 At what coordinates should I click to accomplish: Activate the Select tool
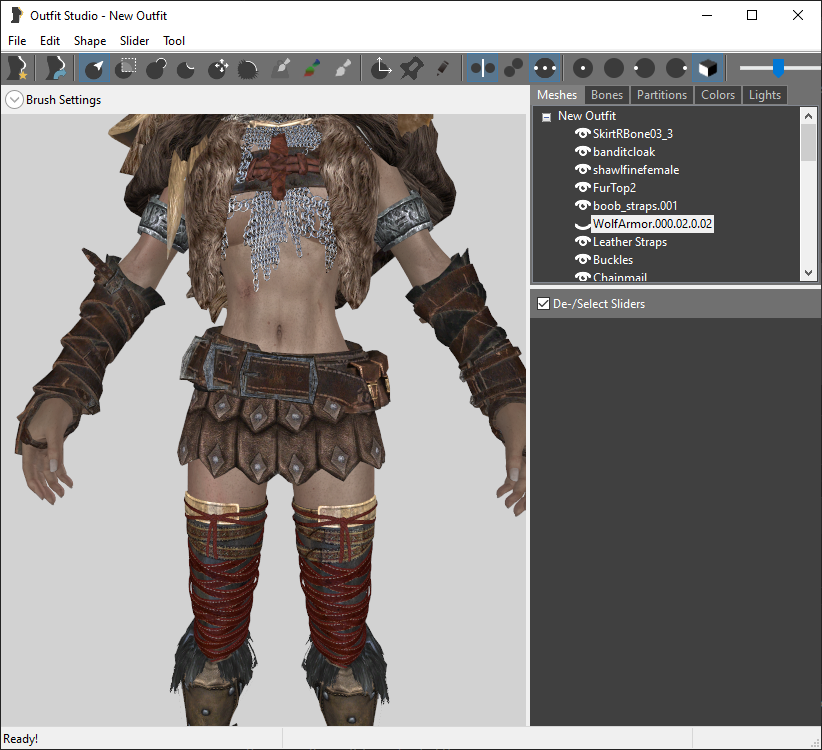(x=94, y=68)
